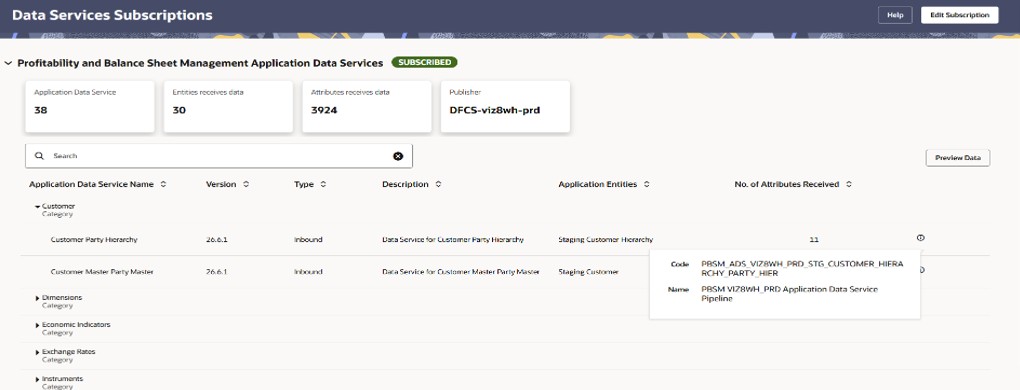Click the Help button
This screenshot has width=1020, height=390.
[x=895, y=15]
